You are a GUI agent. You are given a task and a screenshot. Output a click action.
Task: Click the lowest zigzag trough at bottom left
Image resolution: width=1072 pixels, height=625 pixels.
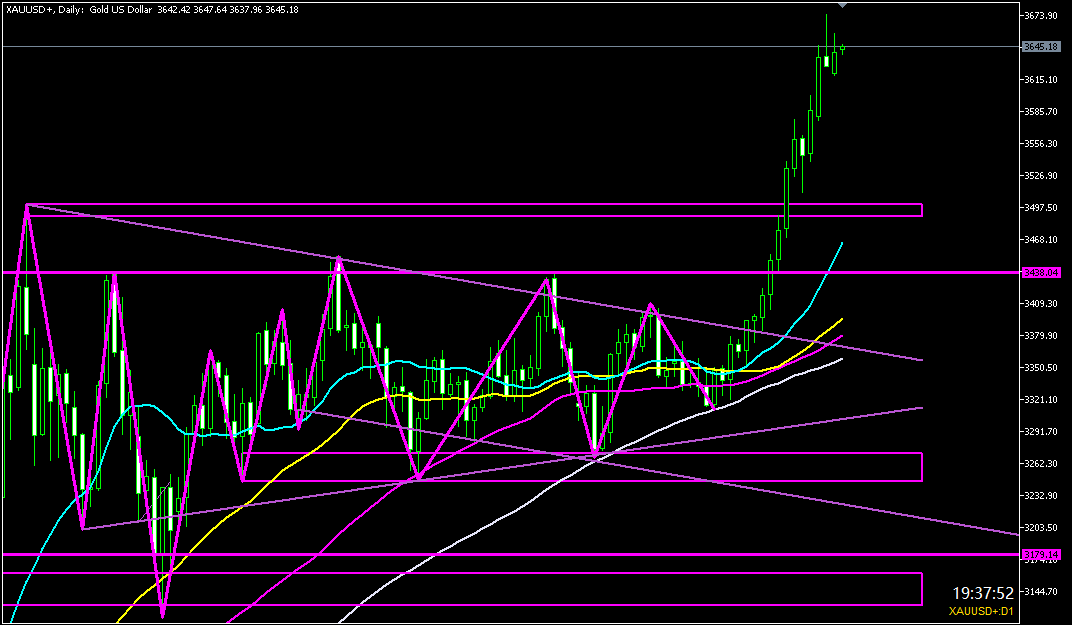(x=162, y=617)
